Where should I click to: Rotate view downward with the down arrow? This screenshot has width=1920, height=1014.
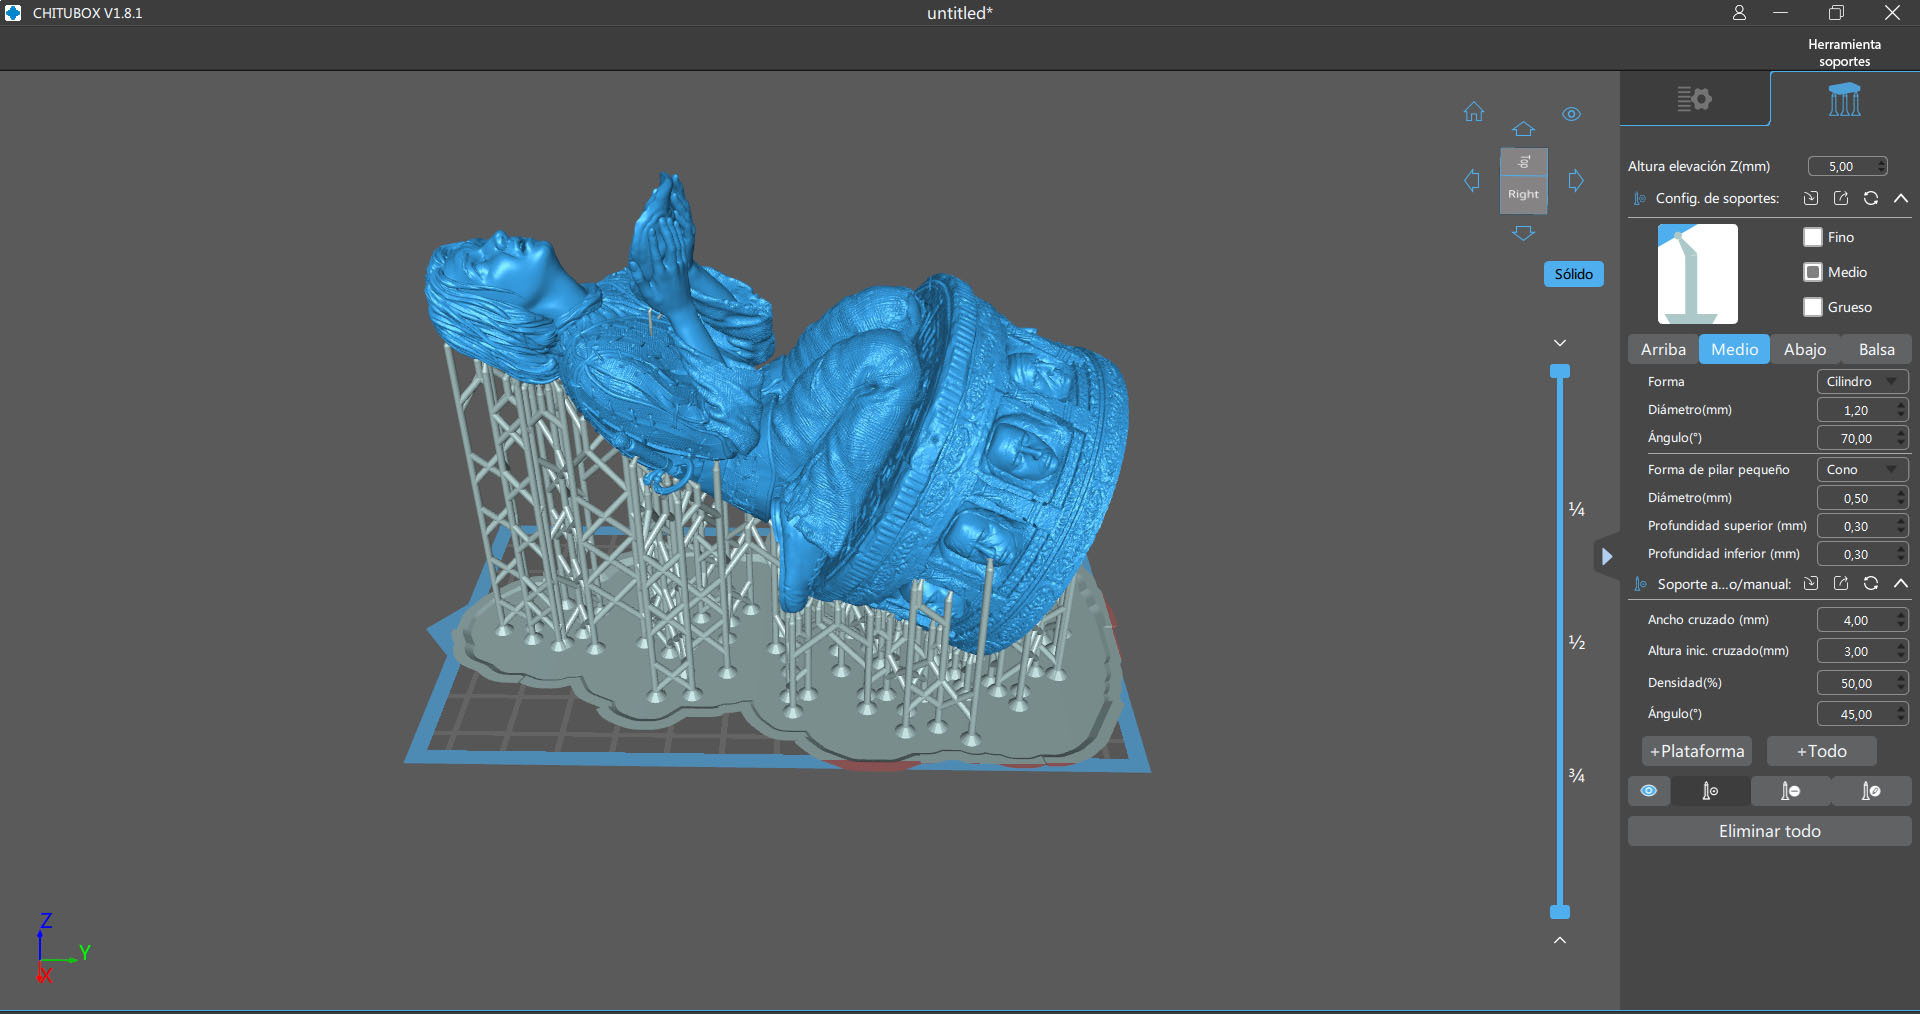click(x=1523, y=233)
